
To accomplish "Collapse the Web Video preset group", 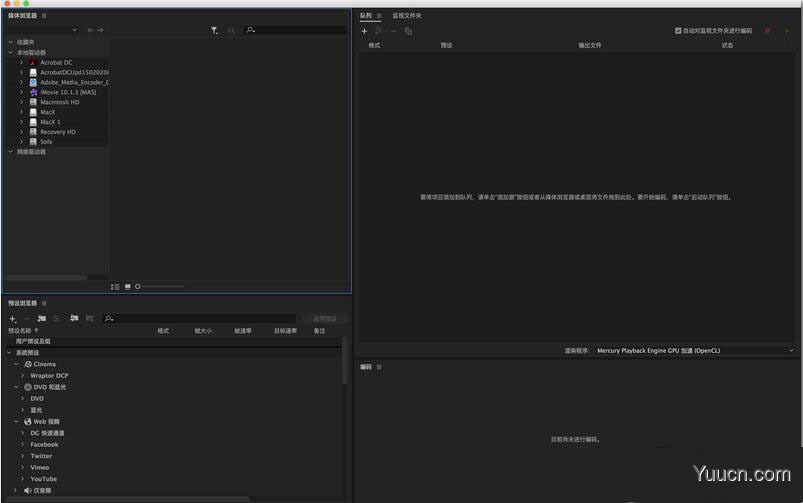I will pos(16,422).
